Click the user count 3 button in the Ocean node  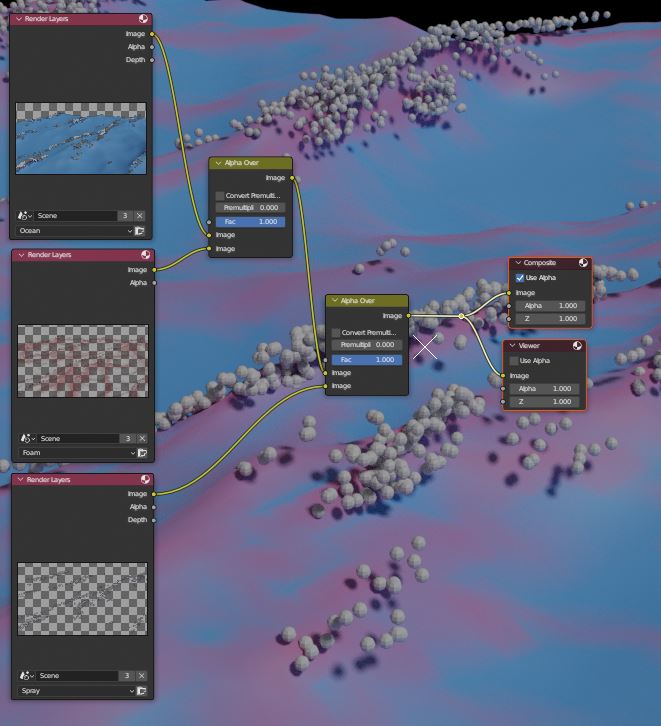(x=124, y=215)
